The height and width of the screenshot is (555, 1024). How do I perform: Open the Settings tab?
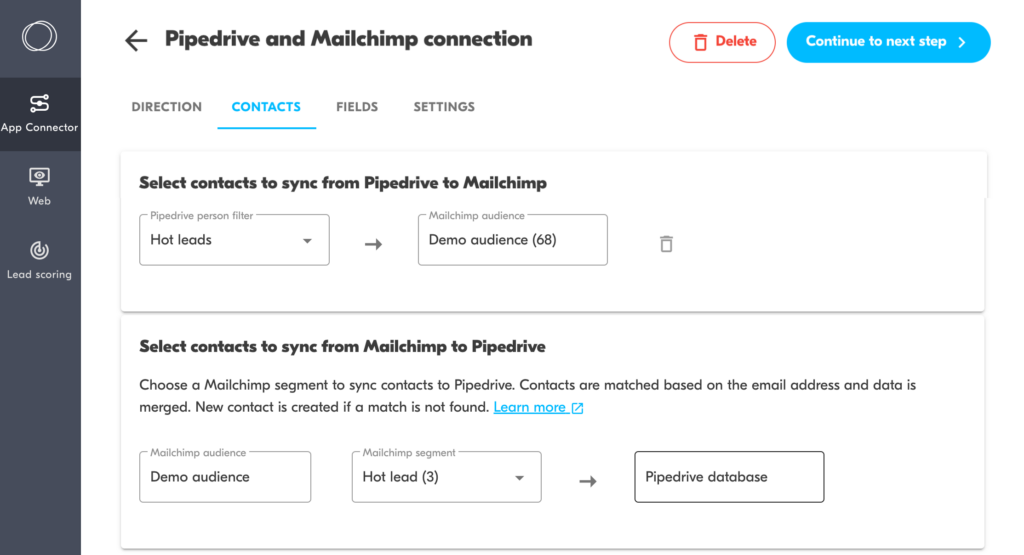tap(444, 107)
